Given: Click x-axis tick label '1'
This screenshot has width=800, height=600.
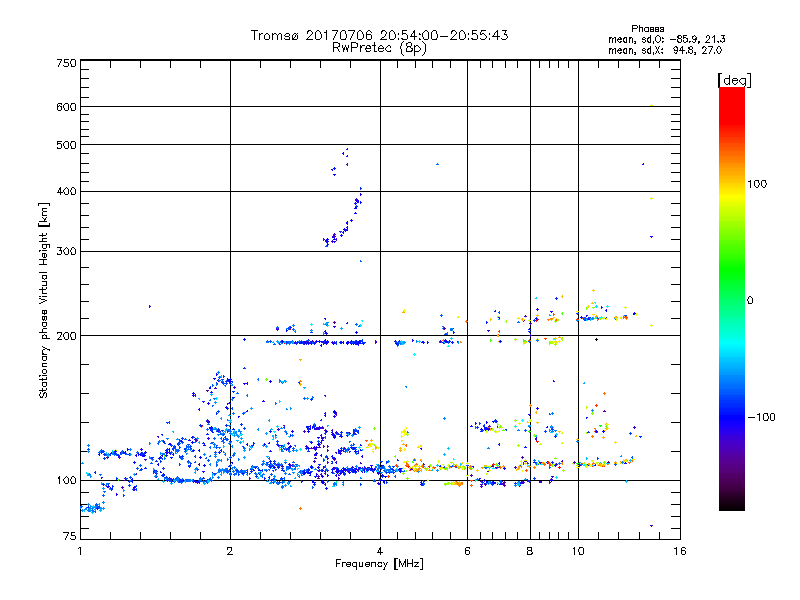Looking at the screenshot, I should [x=80, y=551].
